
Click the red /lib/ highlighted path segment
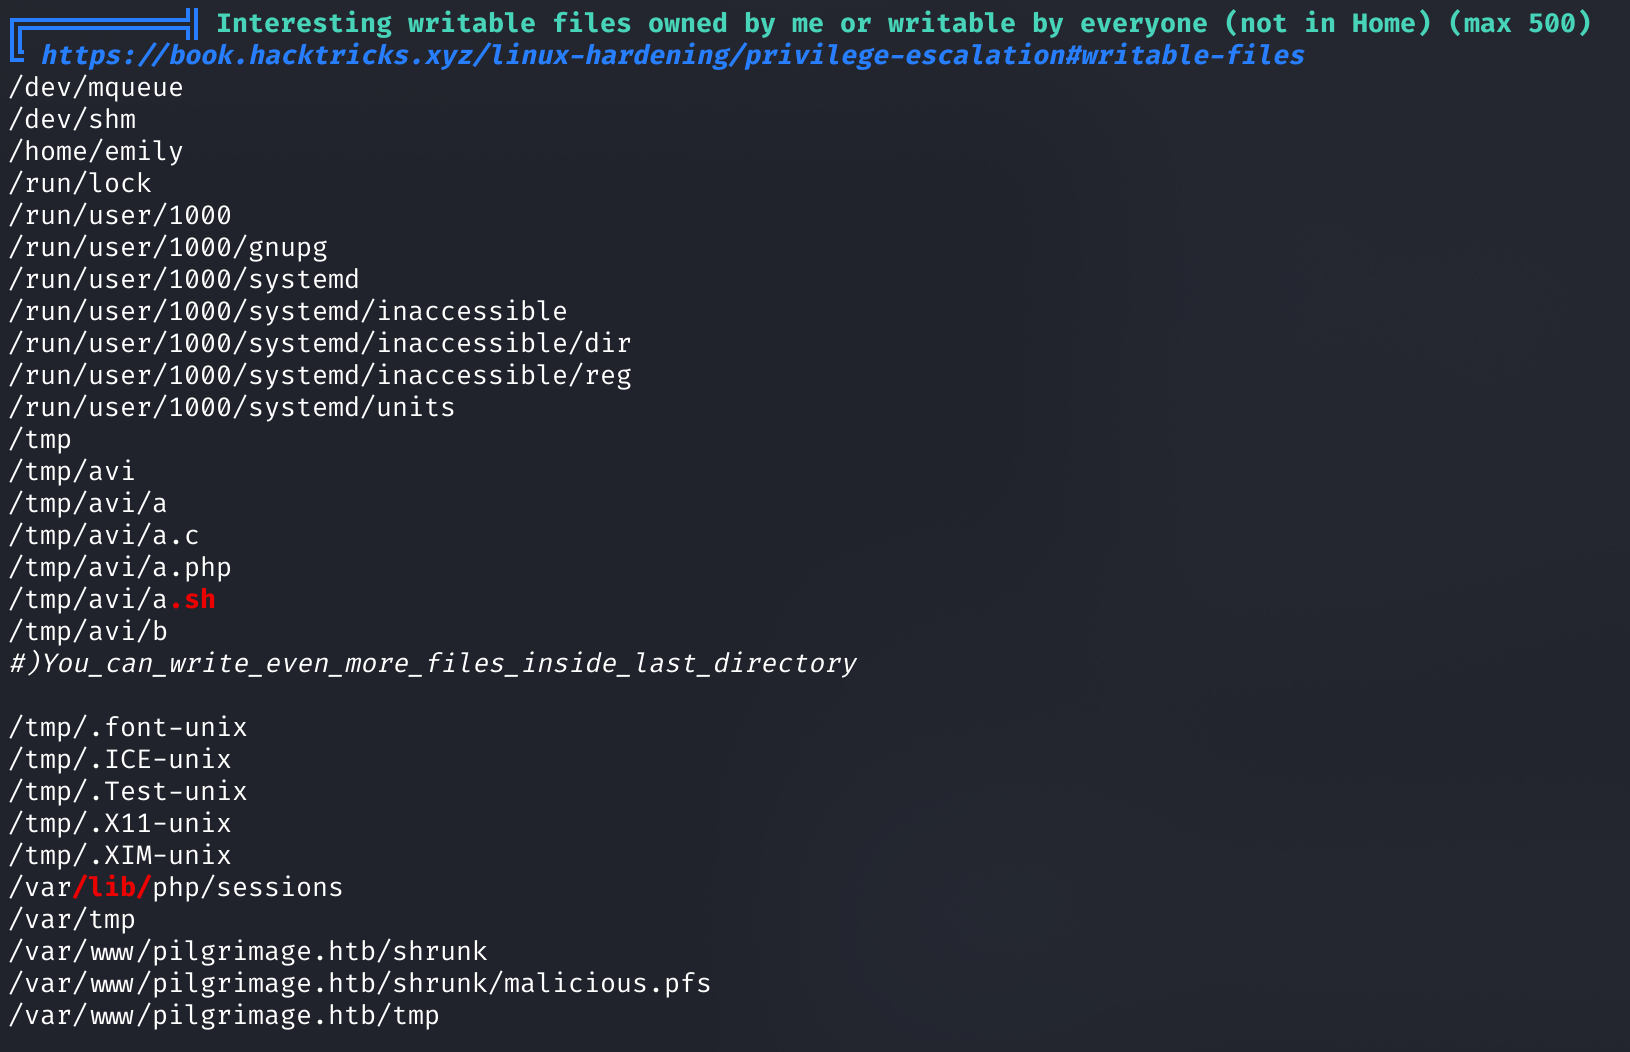pos(112,887)
